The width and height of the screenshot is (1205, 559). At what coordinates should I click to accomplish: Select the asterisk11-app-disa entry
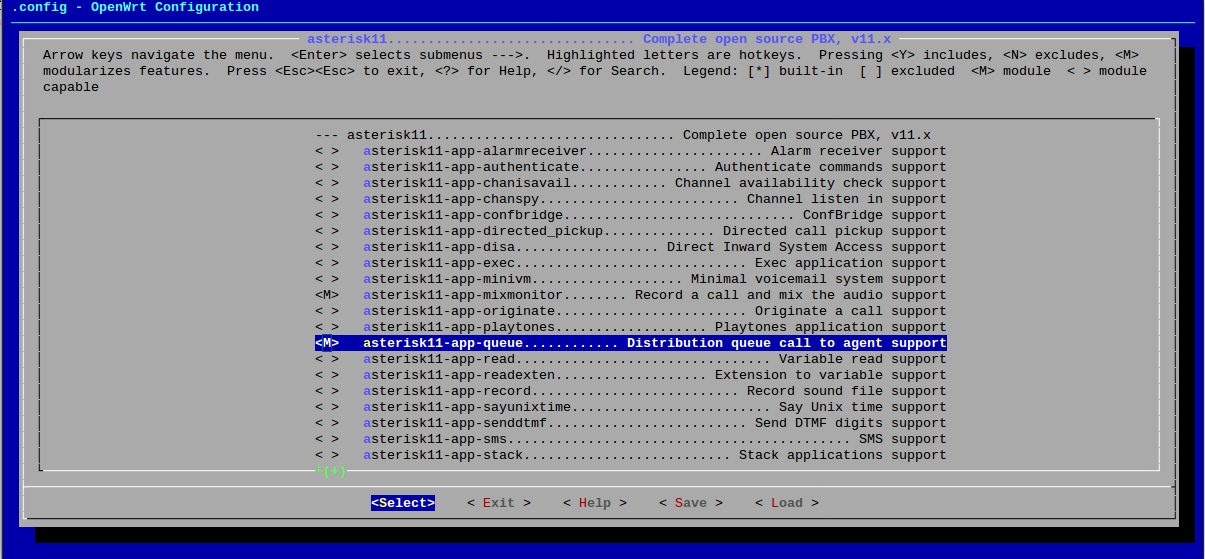tap(630, 247)
